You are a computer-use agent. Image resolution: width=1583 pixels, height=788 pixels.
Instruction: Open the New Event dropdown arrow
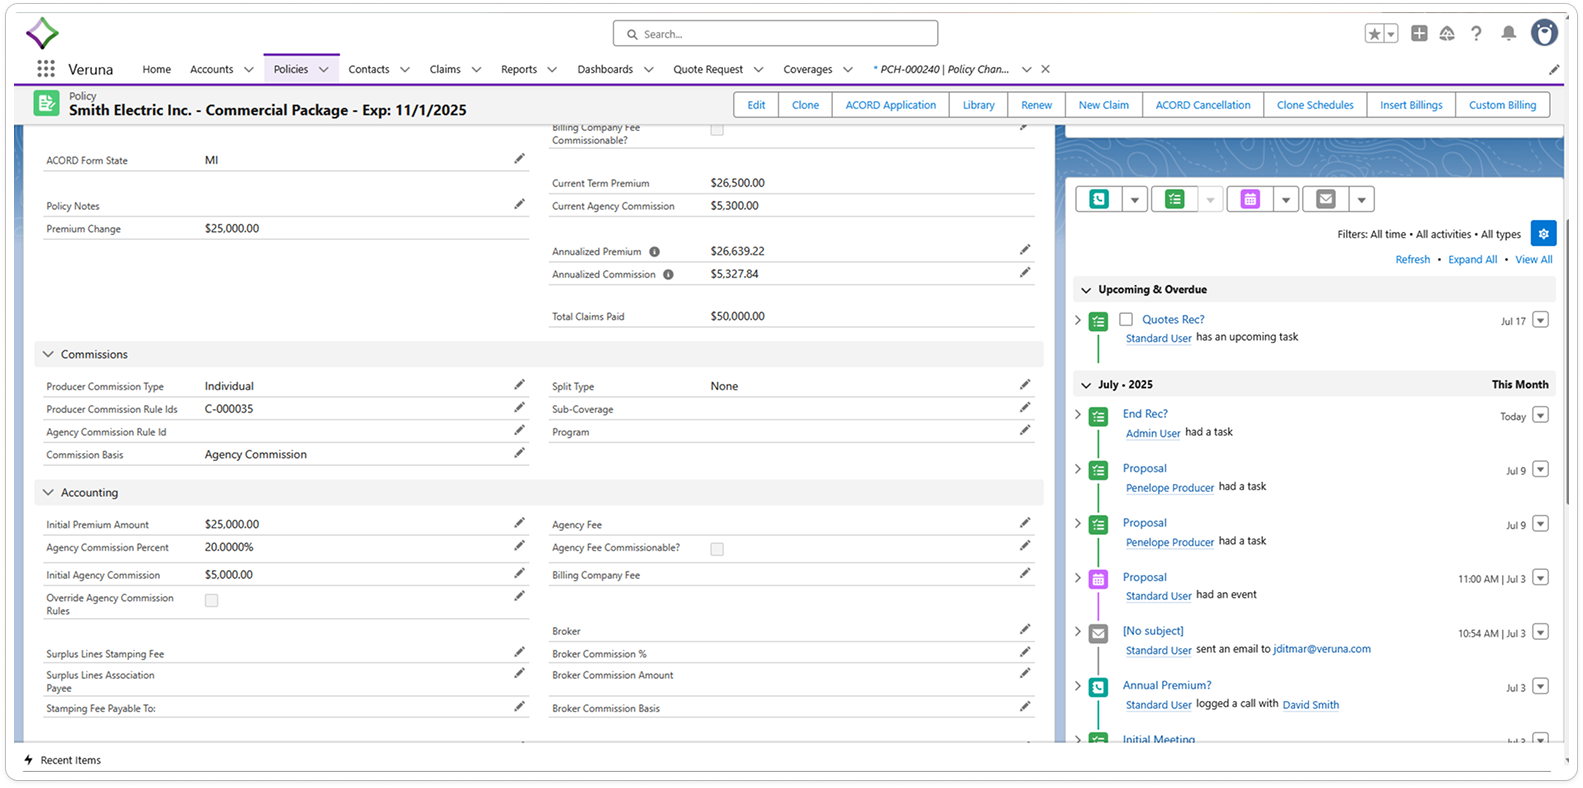[x=1286, y=200]
